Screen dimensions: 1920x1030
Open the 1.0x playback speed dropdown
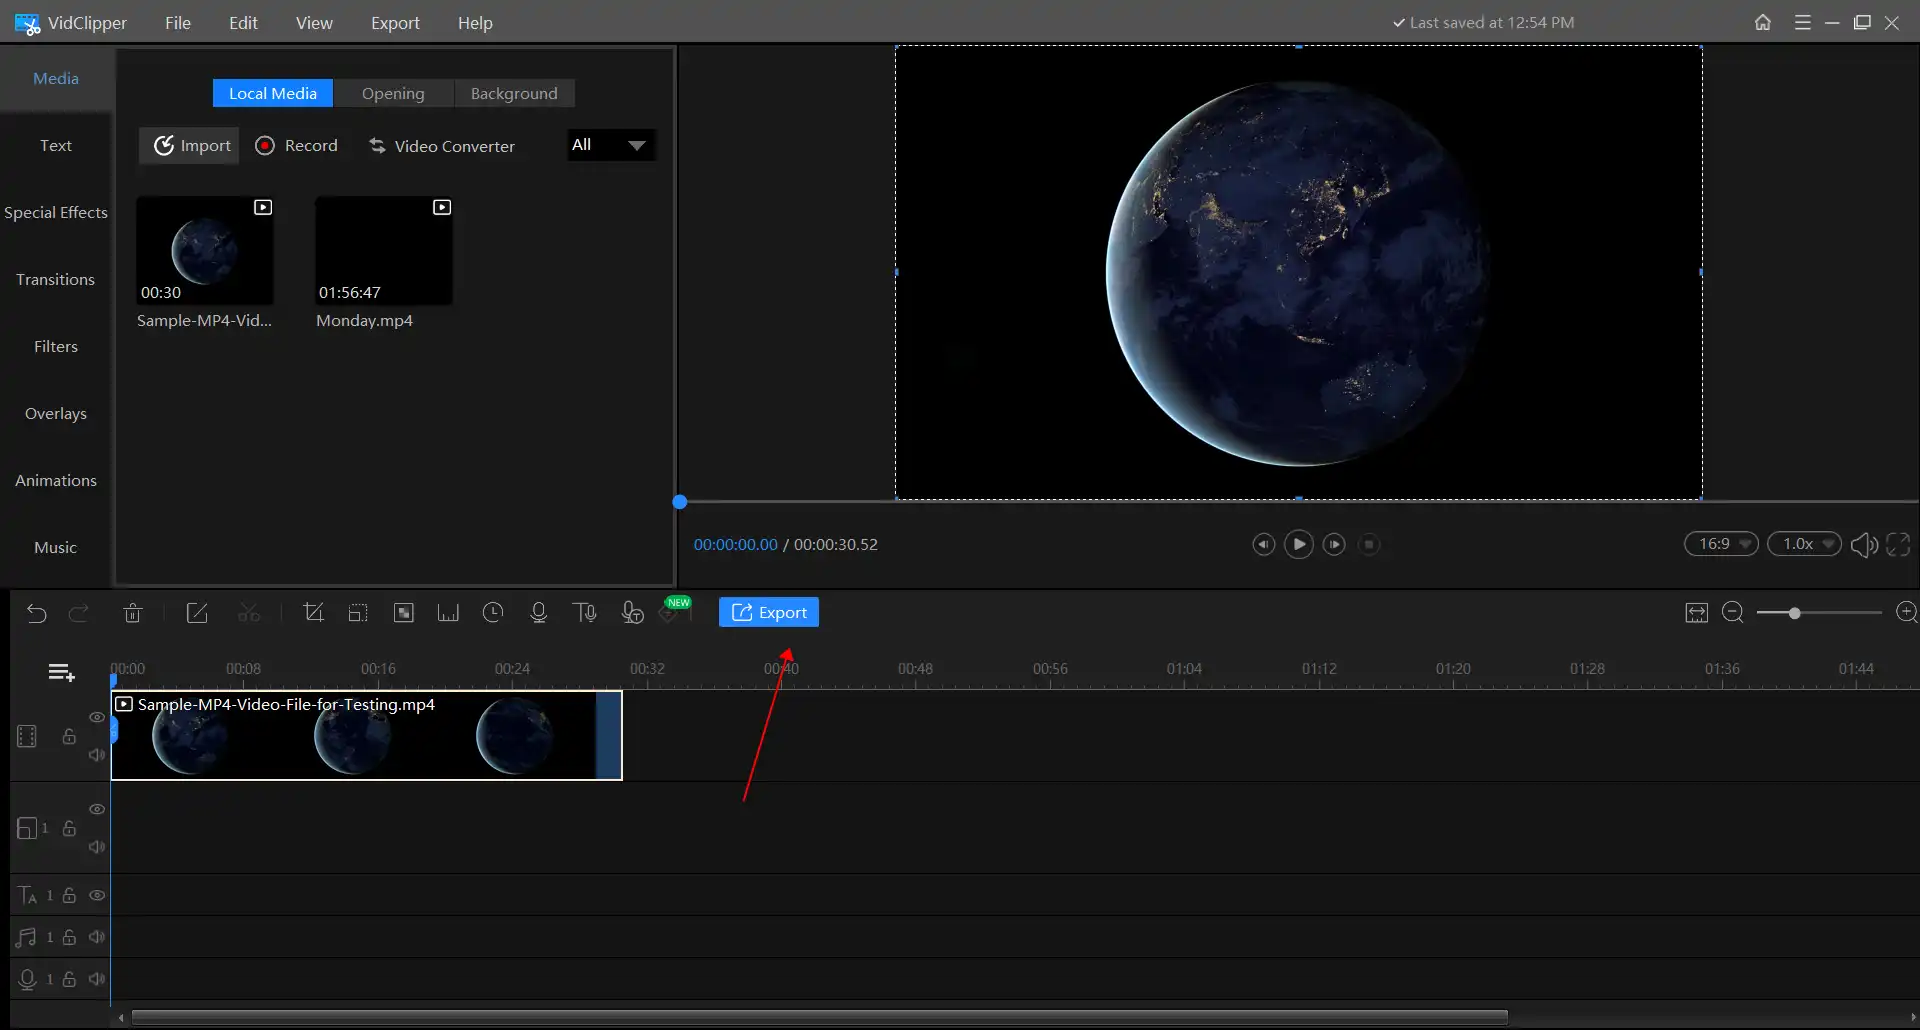coord(1804,544)
